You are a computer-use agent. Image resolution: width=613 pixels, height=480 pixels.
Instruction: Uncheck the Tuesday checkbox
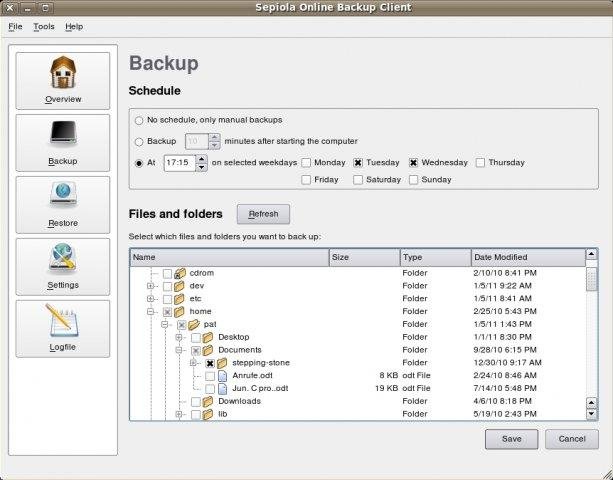tap(358, 163)
